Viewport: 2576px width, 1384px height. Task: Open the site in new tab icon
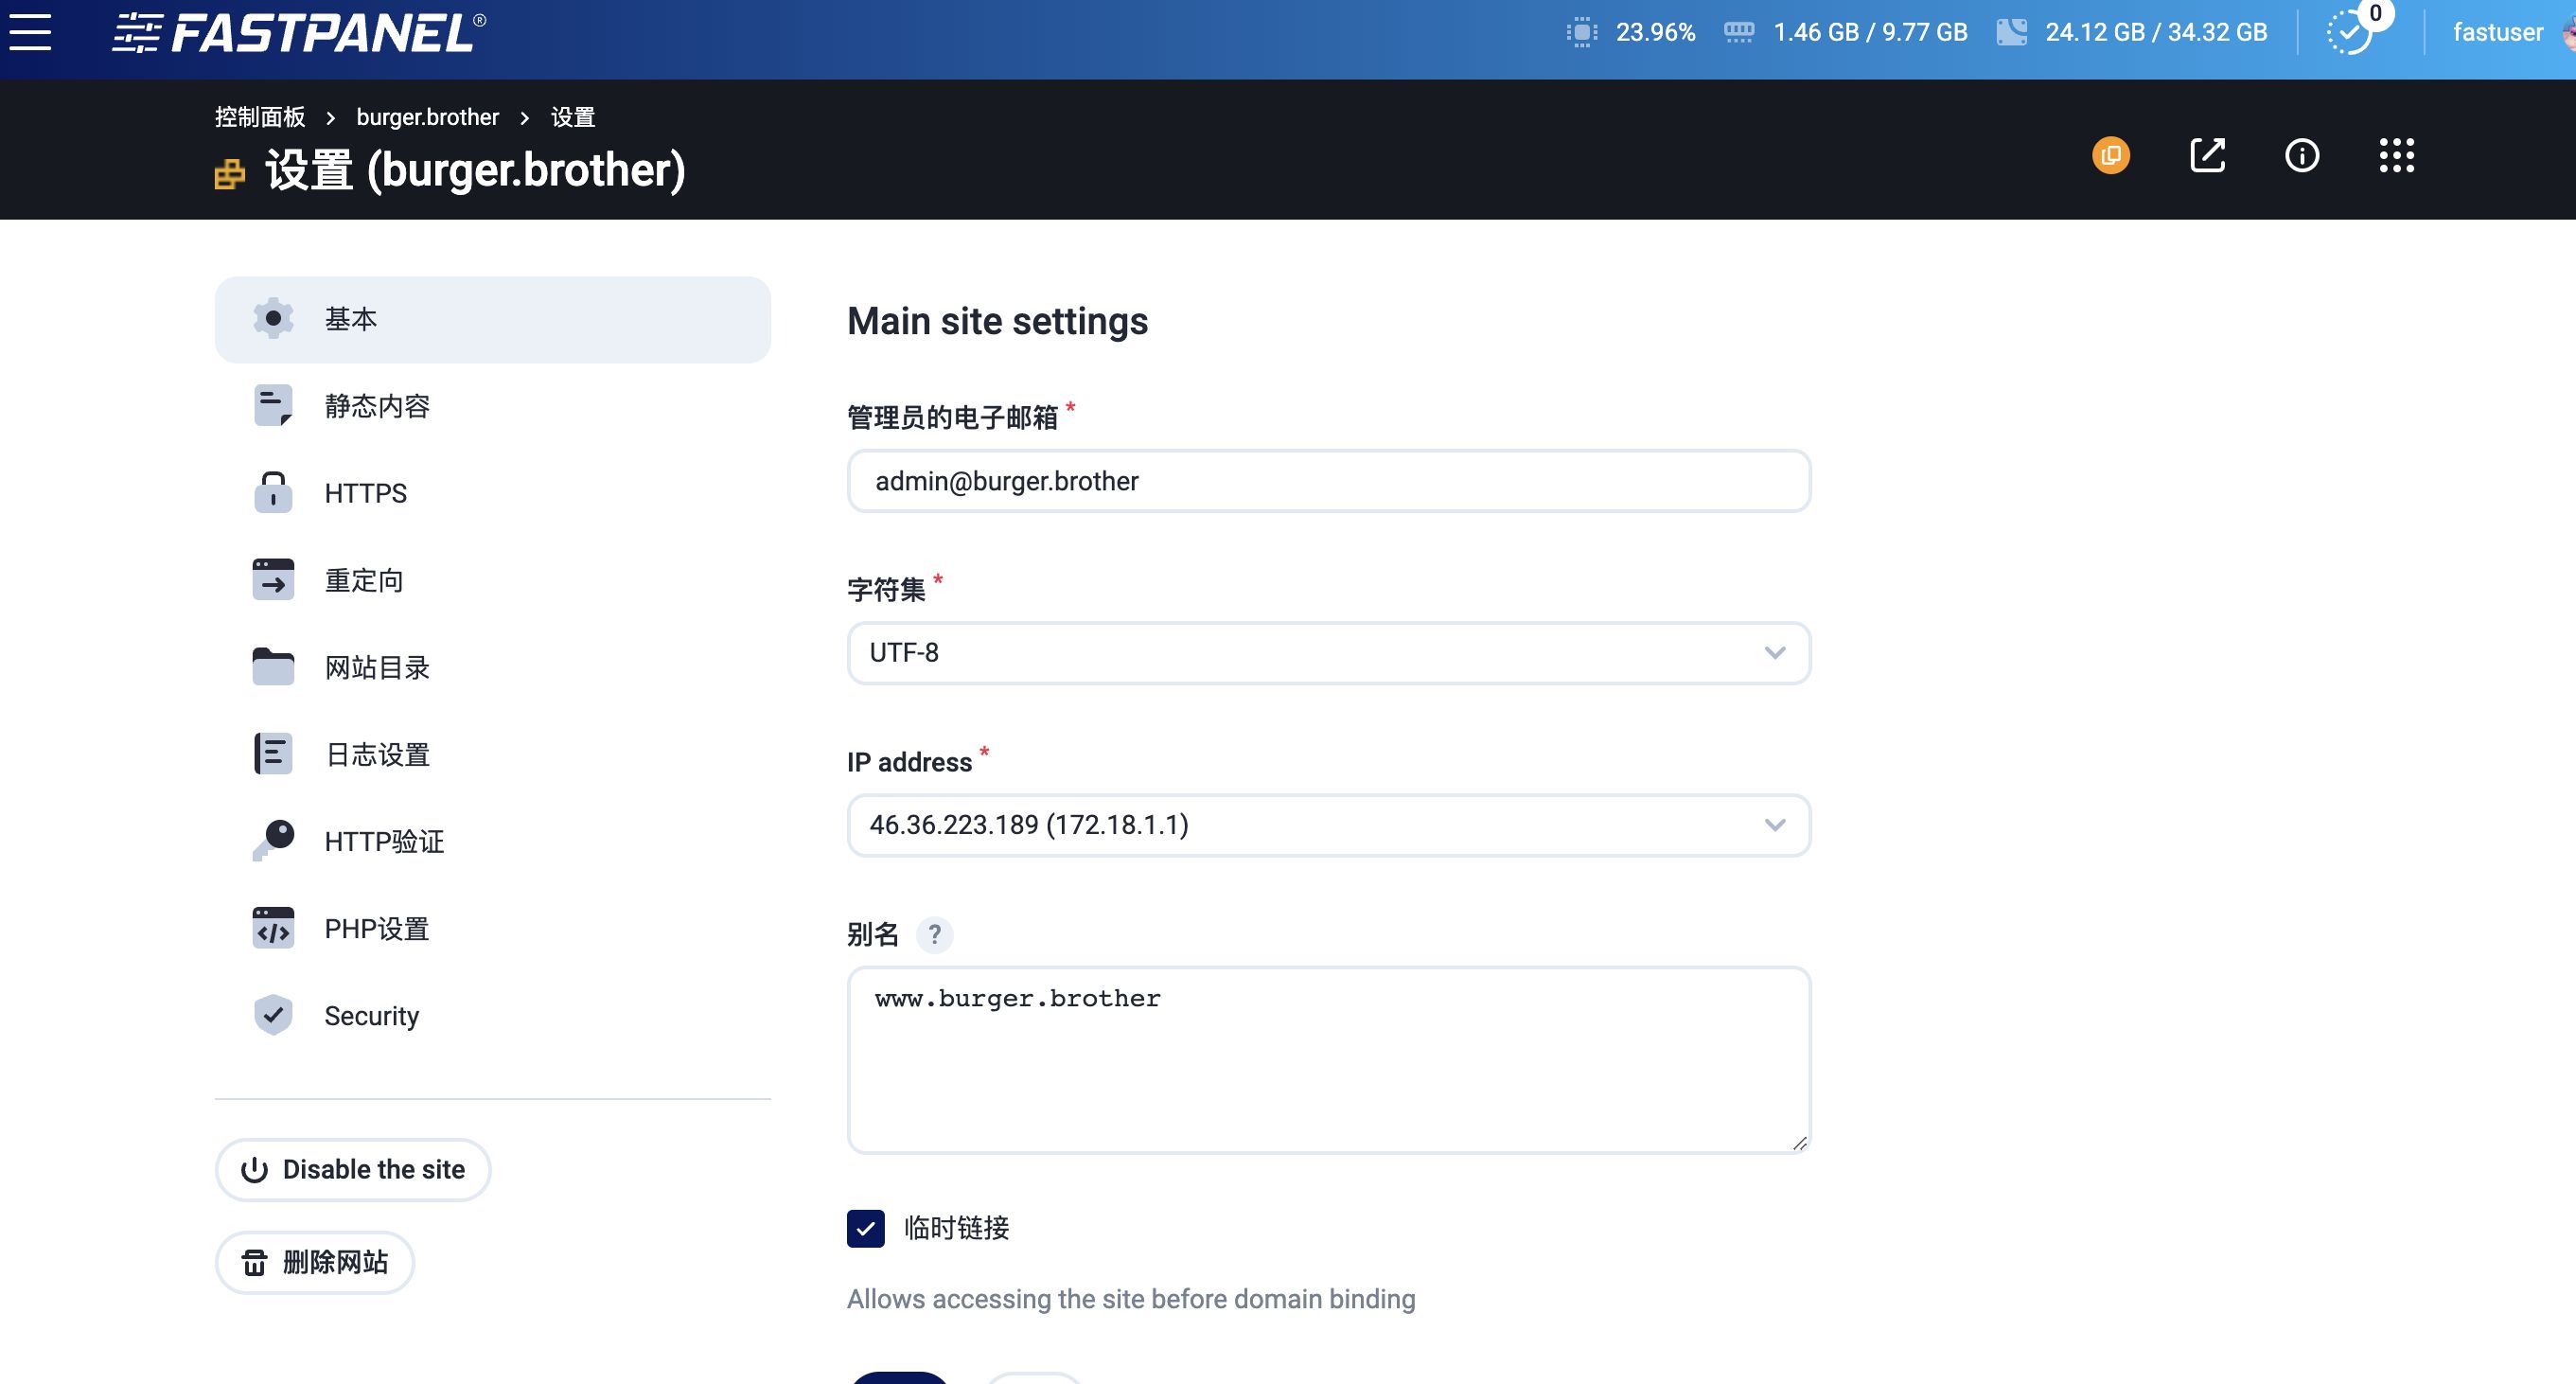tap(2207, 156)
